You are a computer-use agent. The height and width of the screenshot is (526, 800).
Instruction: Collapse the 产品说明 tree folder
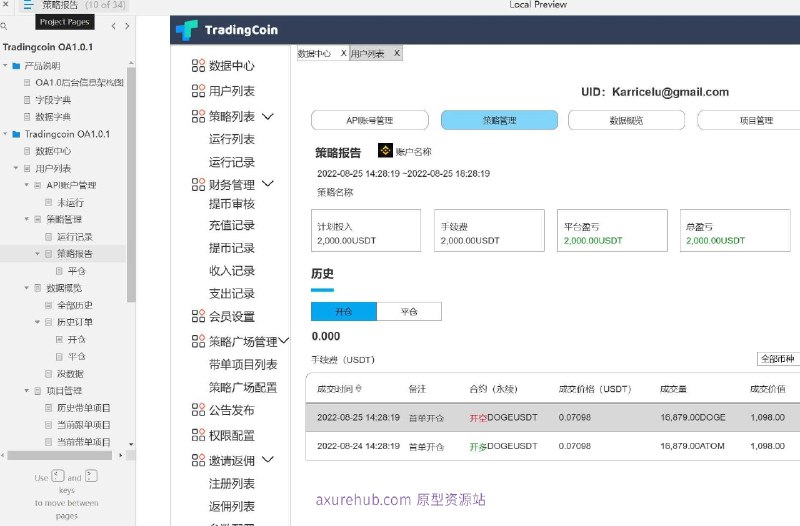pos(5,65)
